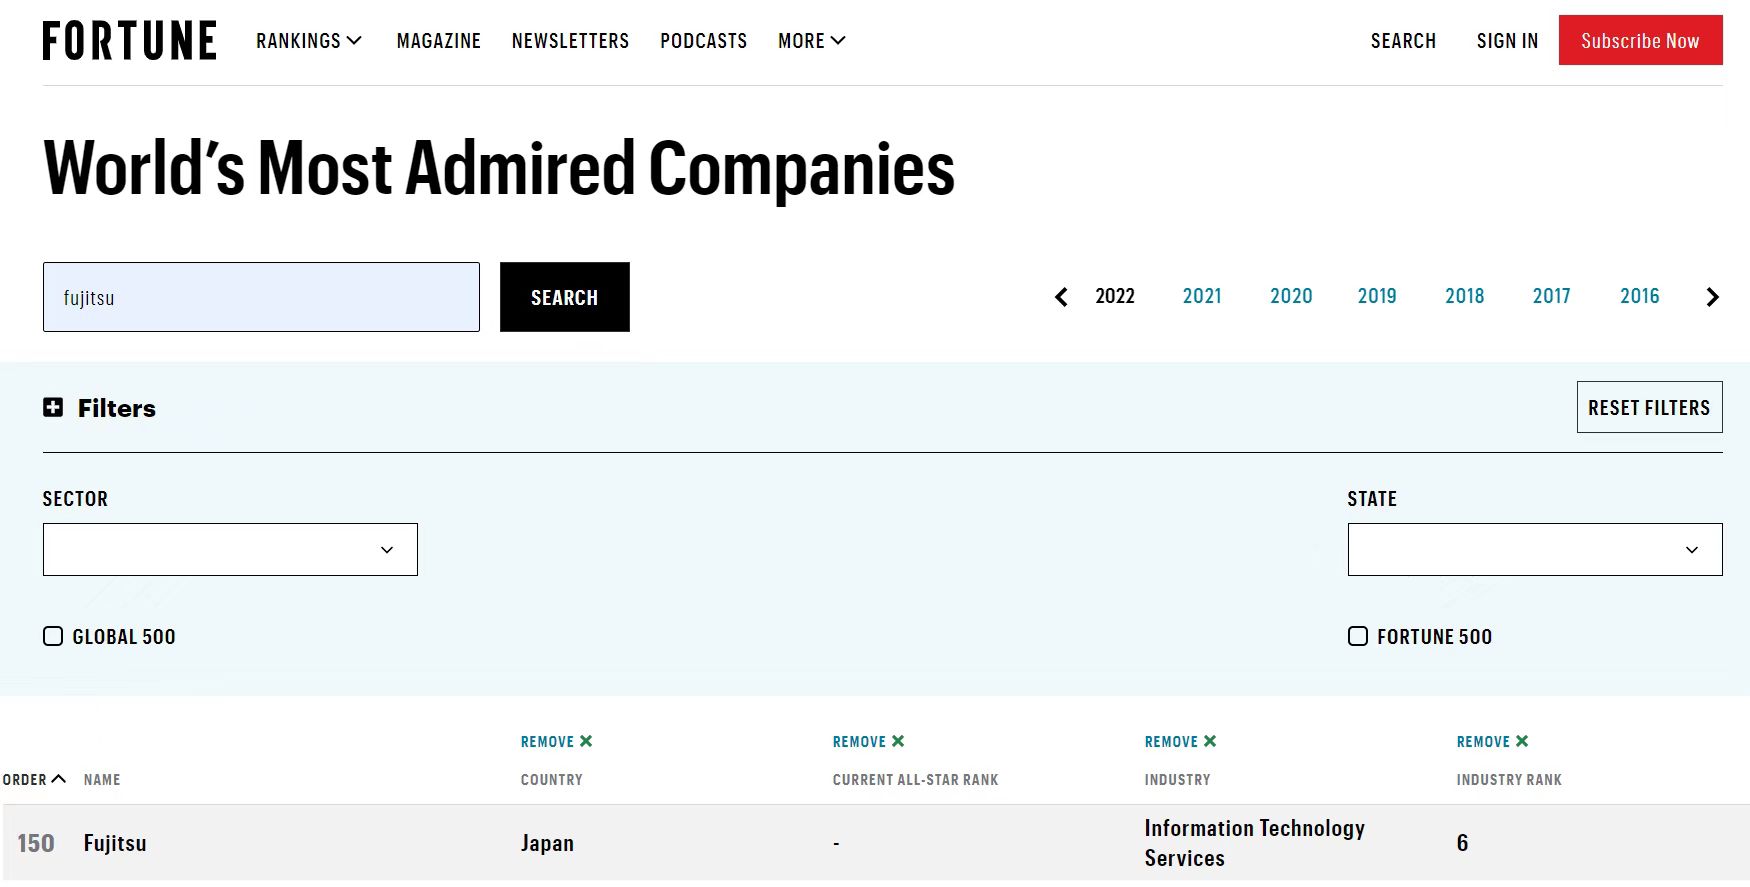Click the Subscribe Now button
Viewport: 1750px width, 887px height.
[1640, 41]
